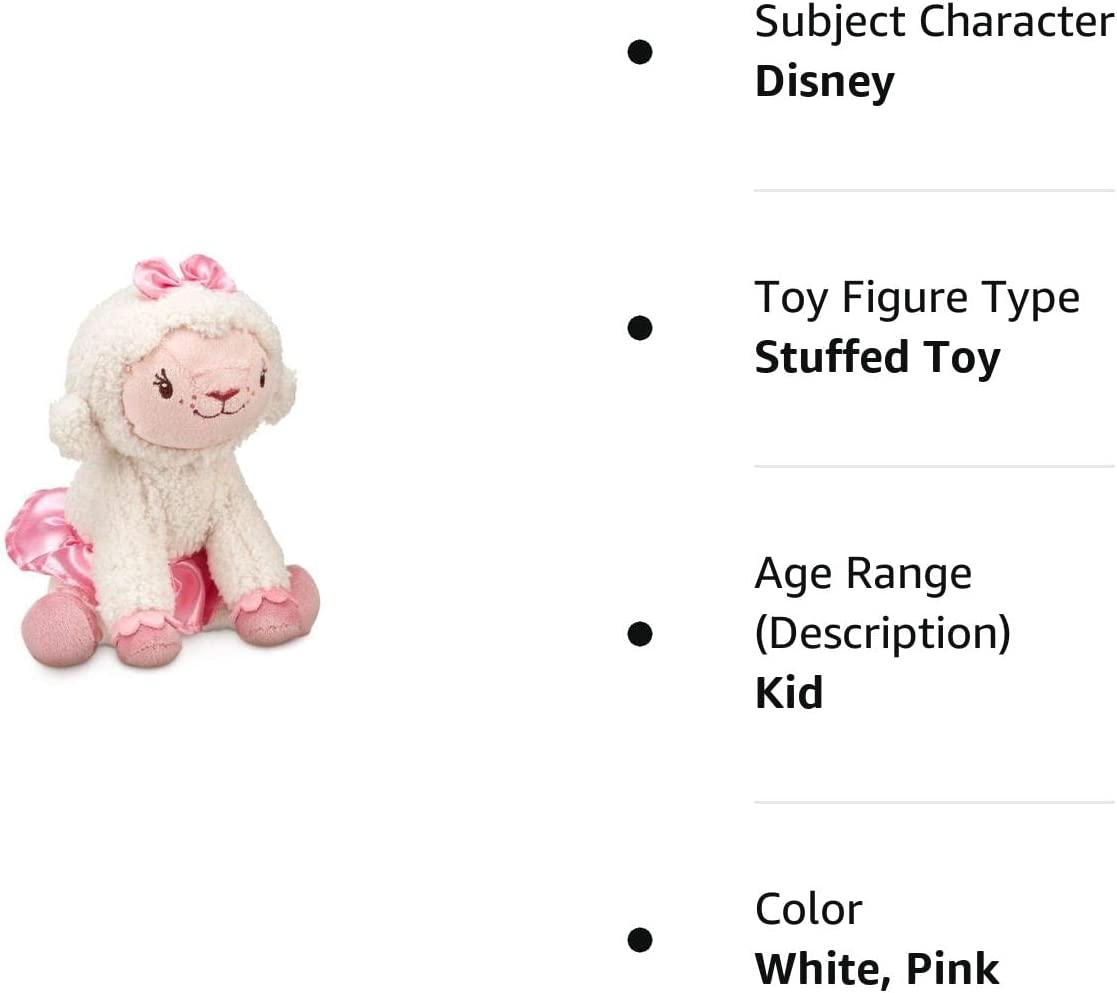The width and height of the screenshot is (1117, 993).
Task: Select the bold Kid value
Action: (x=789, y=693)
